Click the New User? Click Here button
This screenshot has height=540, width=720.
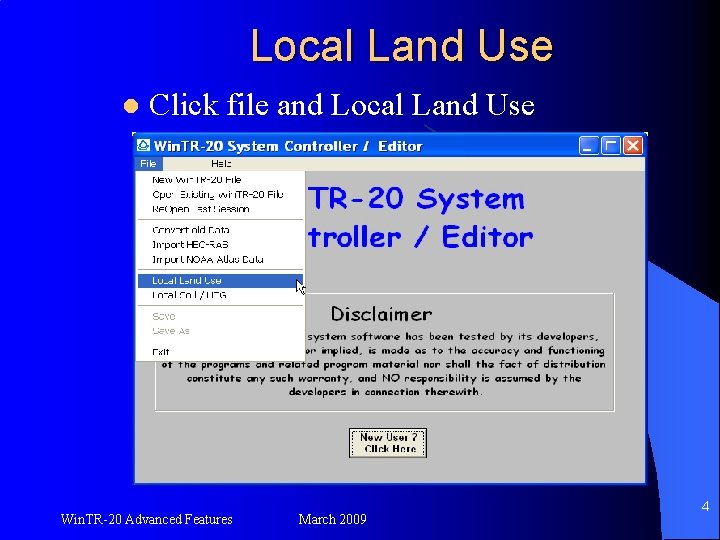point(388,443)
